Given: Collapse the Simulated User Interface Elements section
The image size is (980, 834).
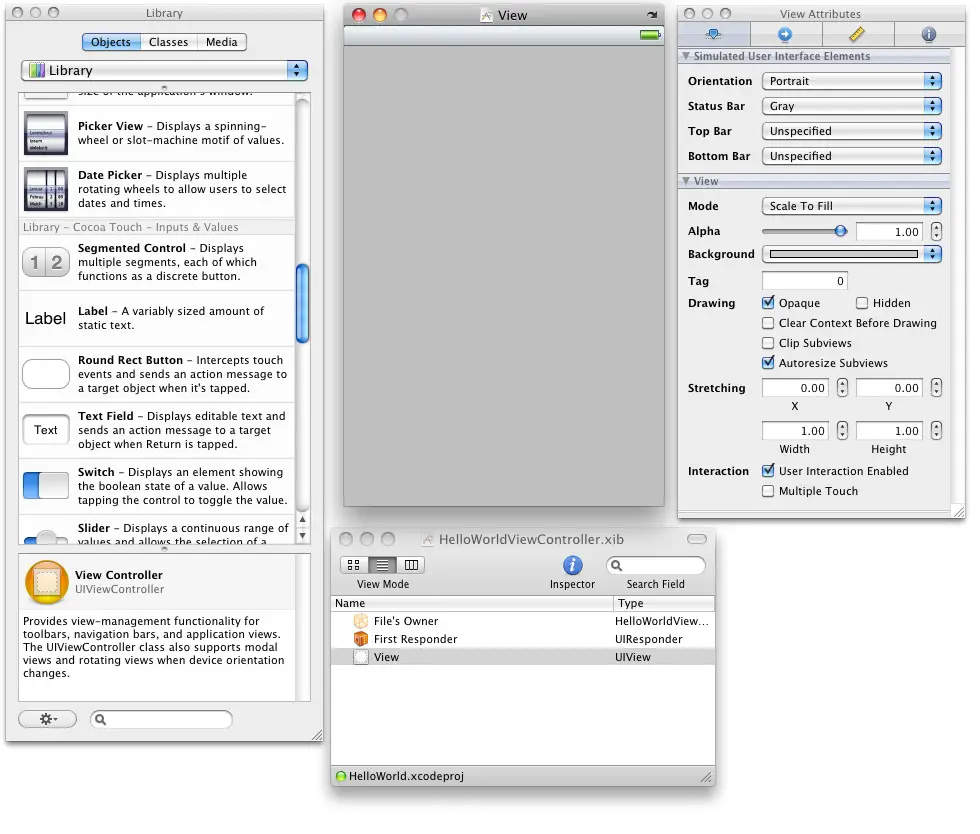Looking at the screenshot, I should pyautogui.click(x=690, y=56).
